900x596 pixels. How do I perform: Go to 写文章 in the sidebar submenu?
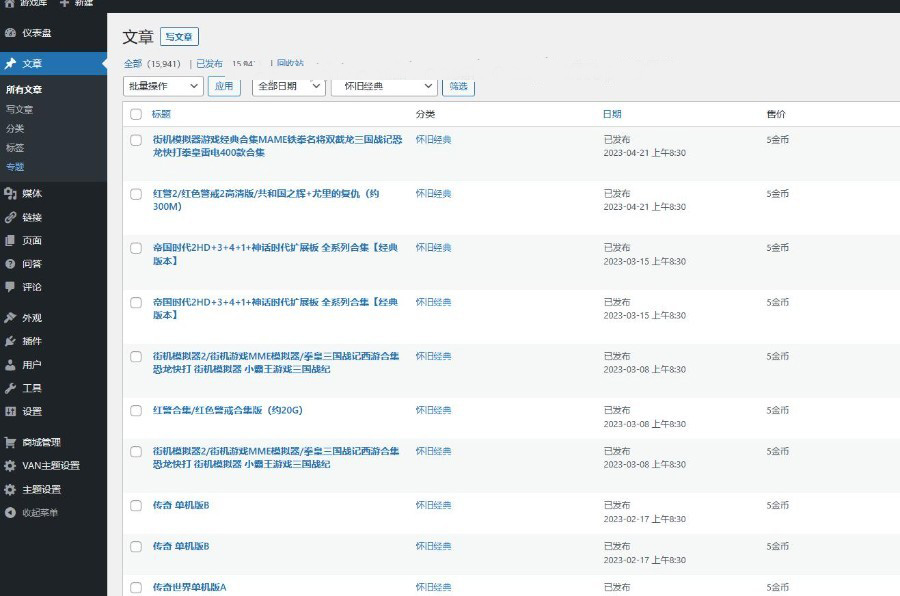20,109
